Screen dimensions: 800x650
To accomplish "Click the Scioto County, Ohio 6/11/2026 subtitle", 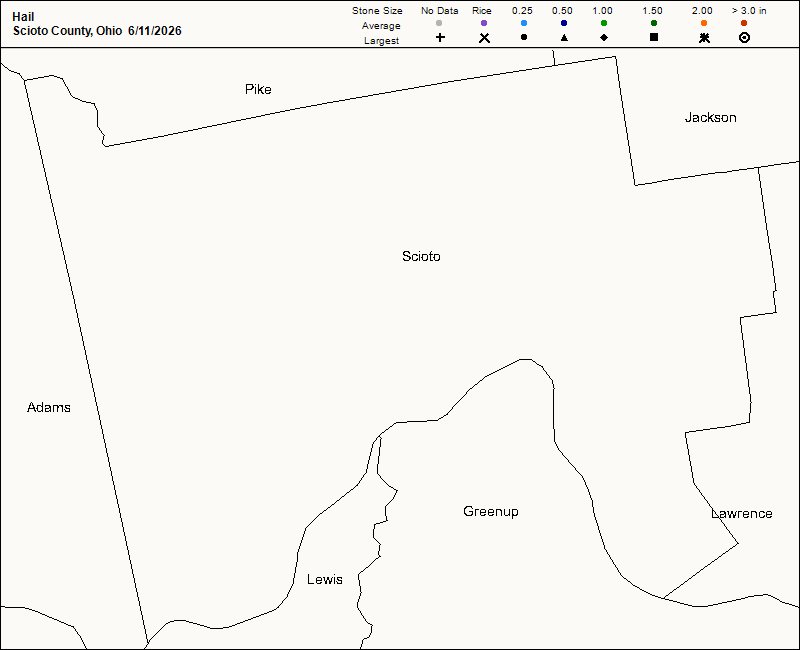I will click(x=97, y=31).
